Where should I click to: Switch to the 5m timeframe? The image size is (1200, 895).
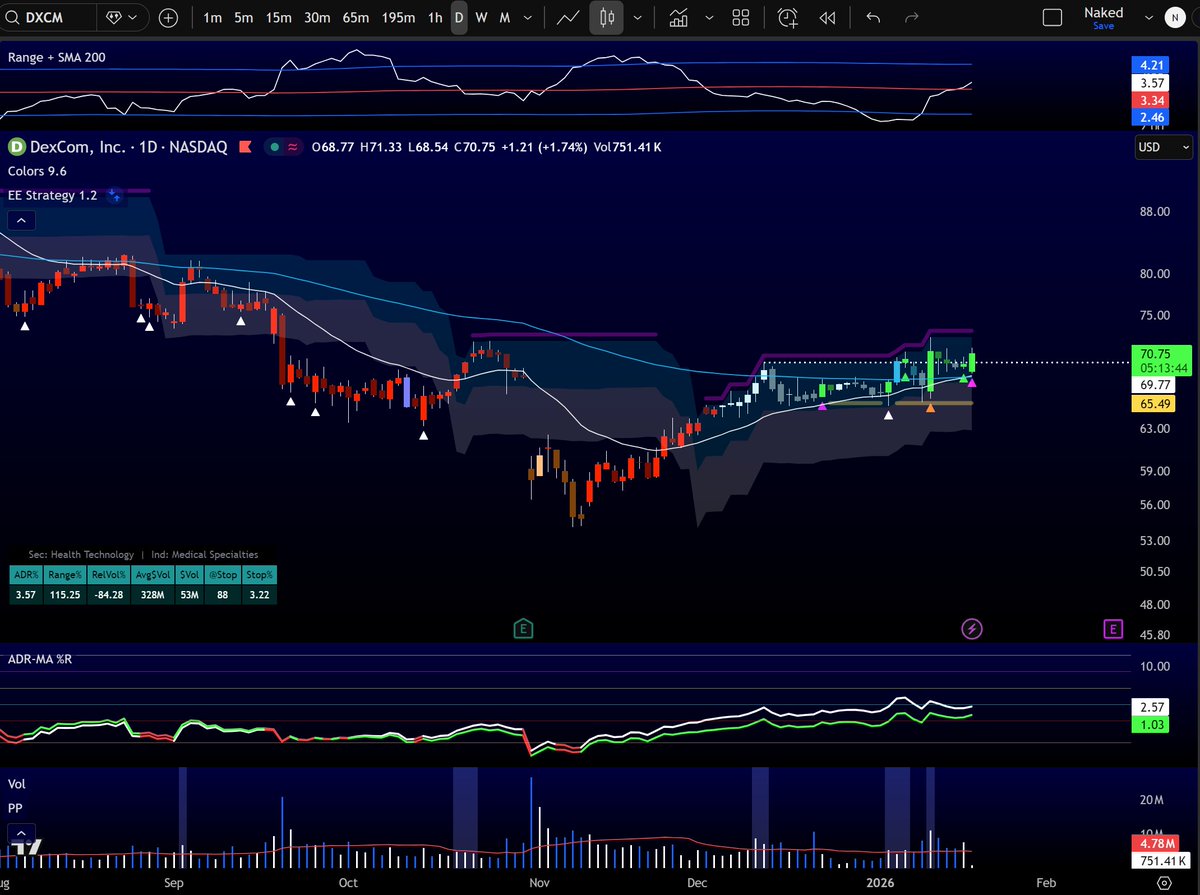coord(244,17)
